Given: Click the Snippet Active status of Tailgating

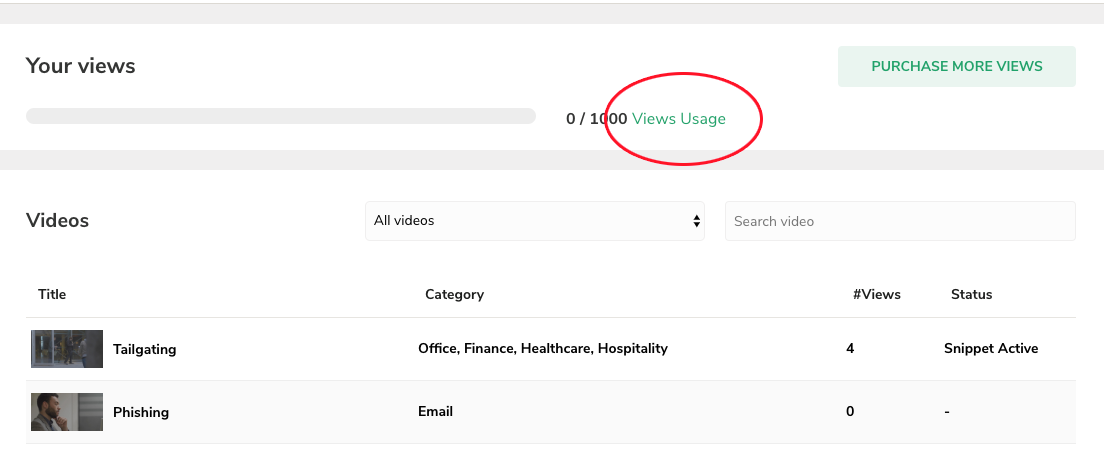Looking at the screenshot, I should (x=991, y=349).
